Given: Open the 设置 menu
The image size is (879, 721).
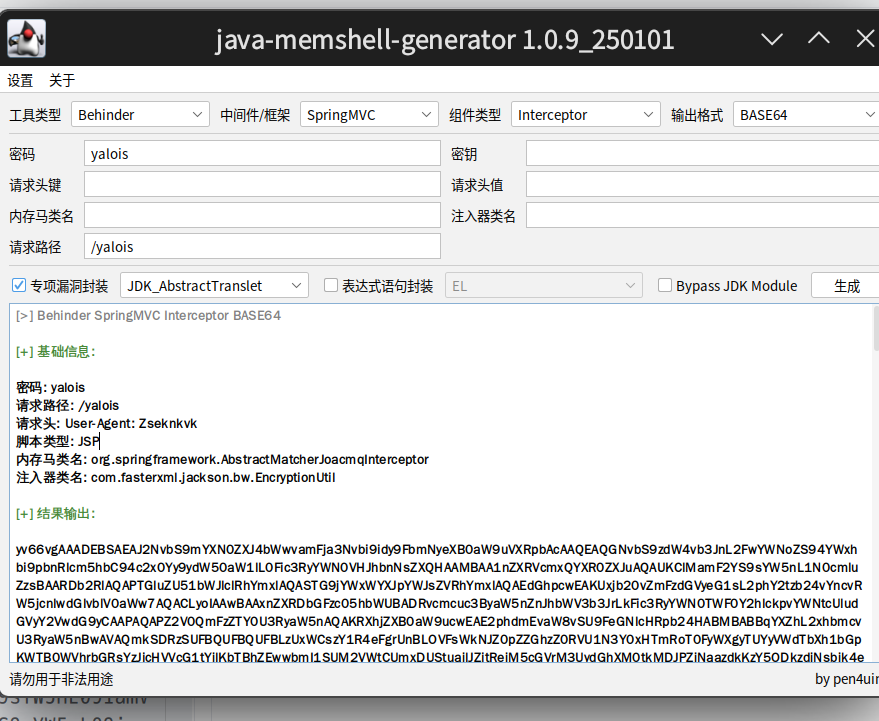Looking at the screenshot, I should (20, 81).
